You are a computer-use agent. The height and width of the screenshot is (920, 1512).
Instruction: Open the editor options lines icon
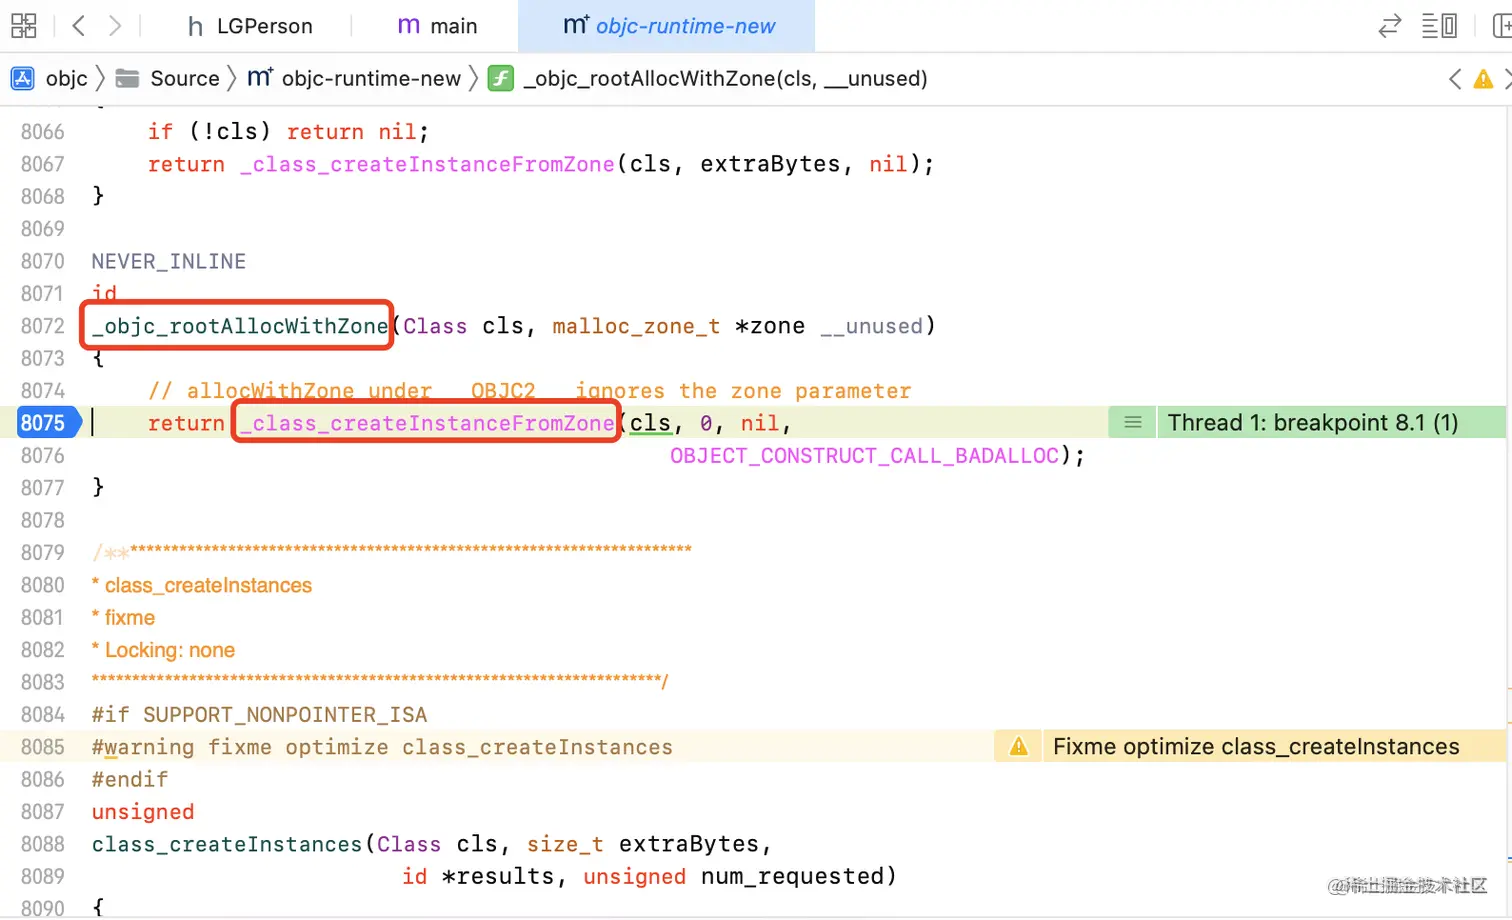1439,26
